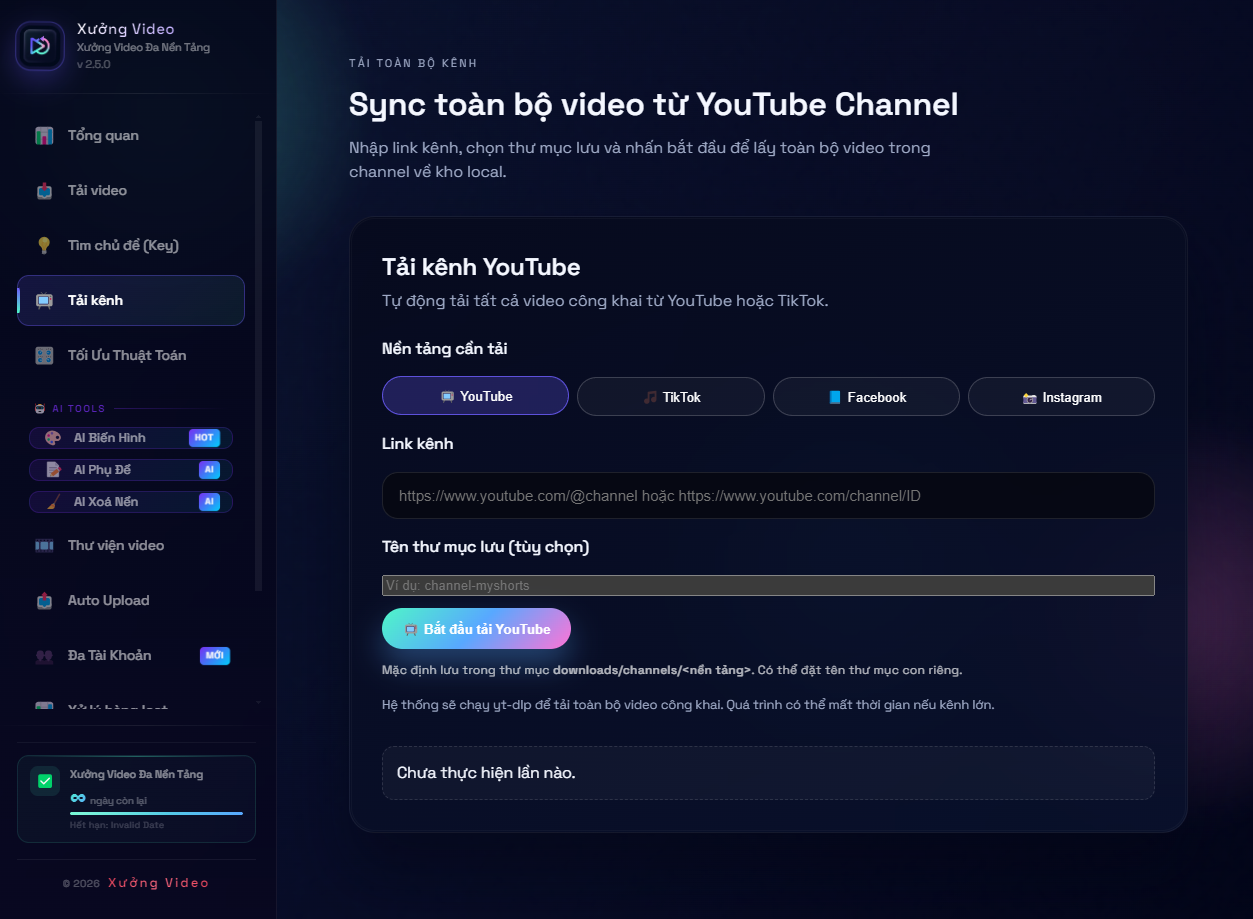Select the YouTube platform option
This screenshot has width=1253, height=919.
pyautogui.click(x=475, y=396)
